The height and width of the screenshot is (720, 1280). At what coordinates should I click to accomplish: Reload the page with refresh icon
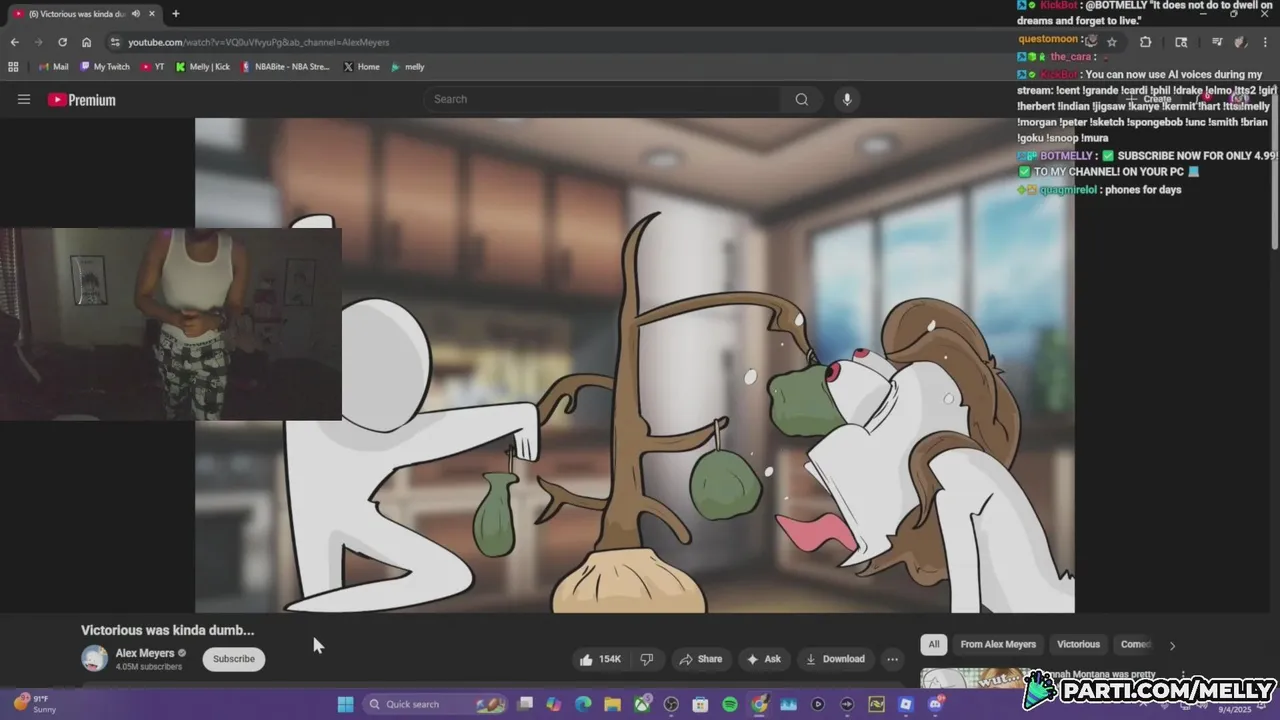click(x=62, y=42)
